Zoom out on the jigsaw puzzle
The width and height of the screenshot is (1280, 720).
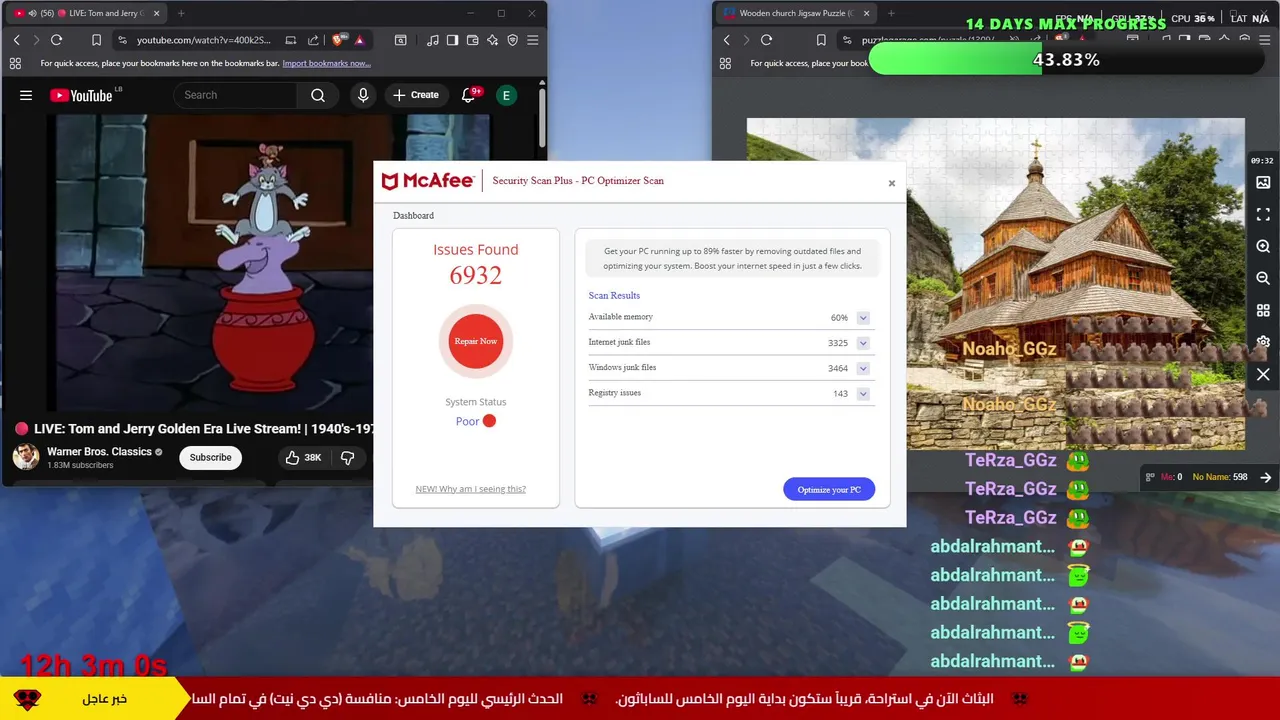1263,278
